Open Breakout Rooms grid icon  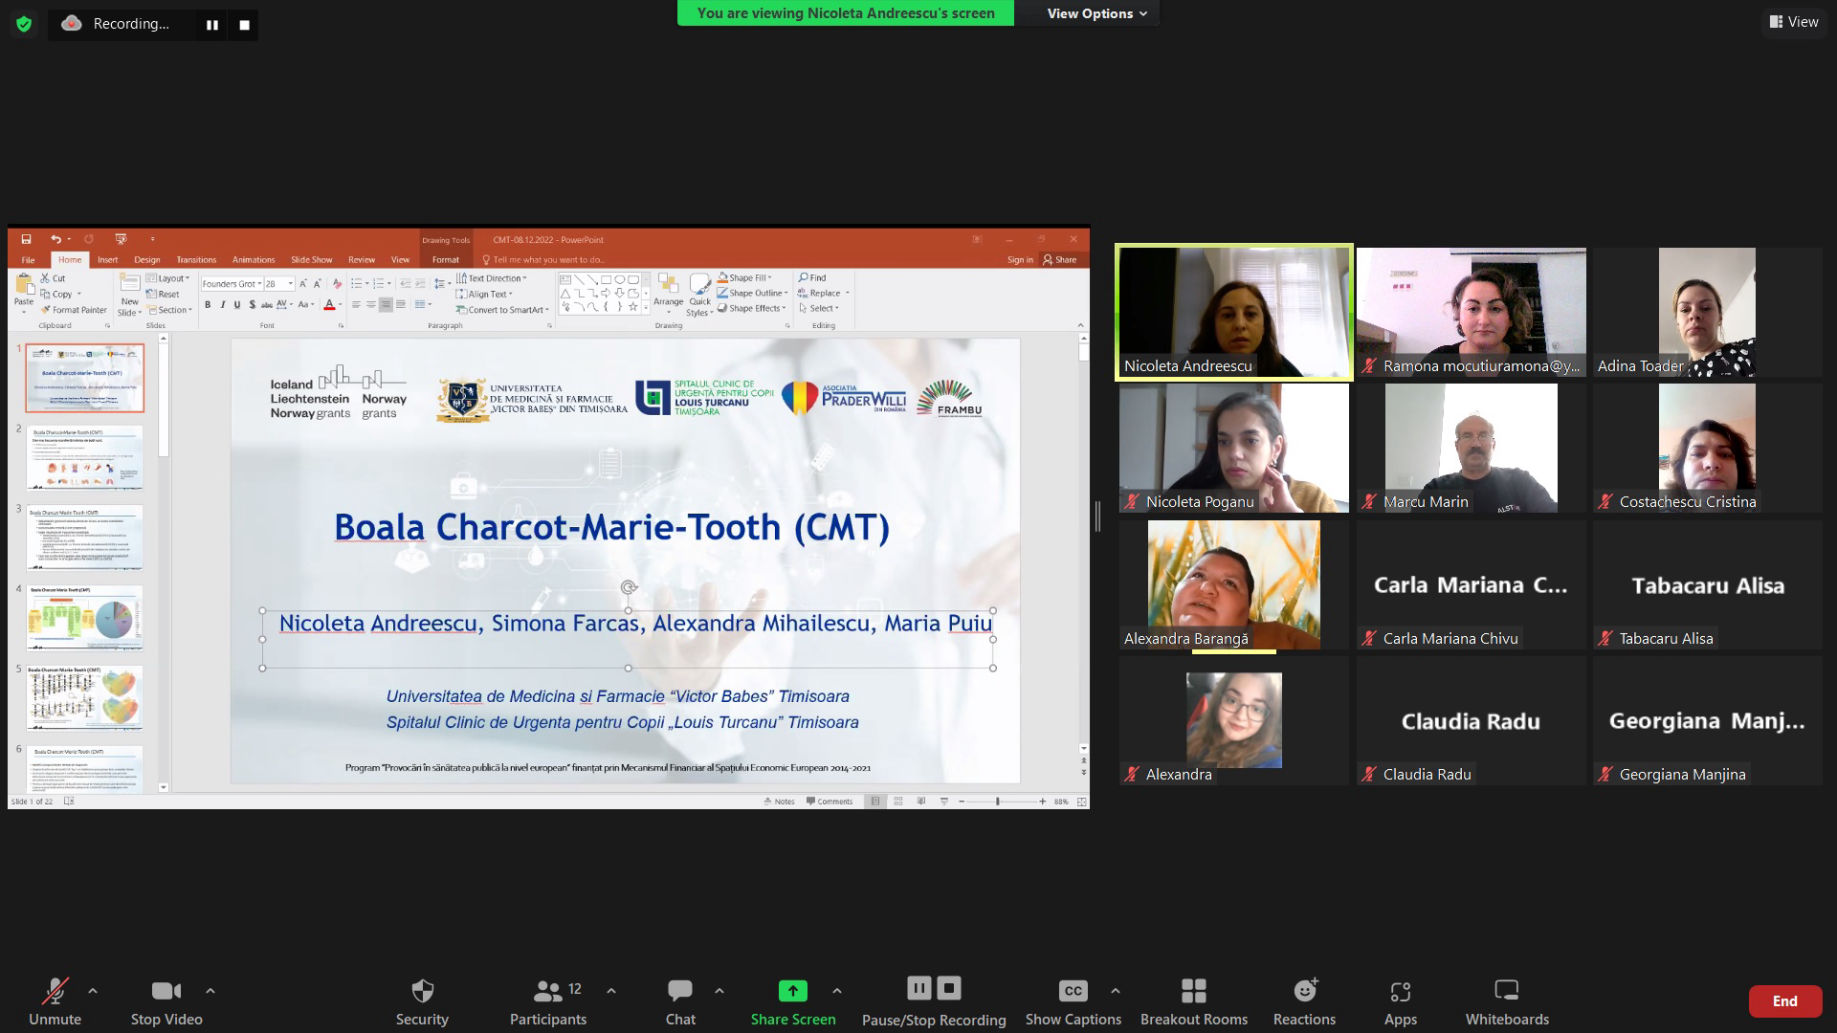(1194, 991)
